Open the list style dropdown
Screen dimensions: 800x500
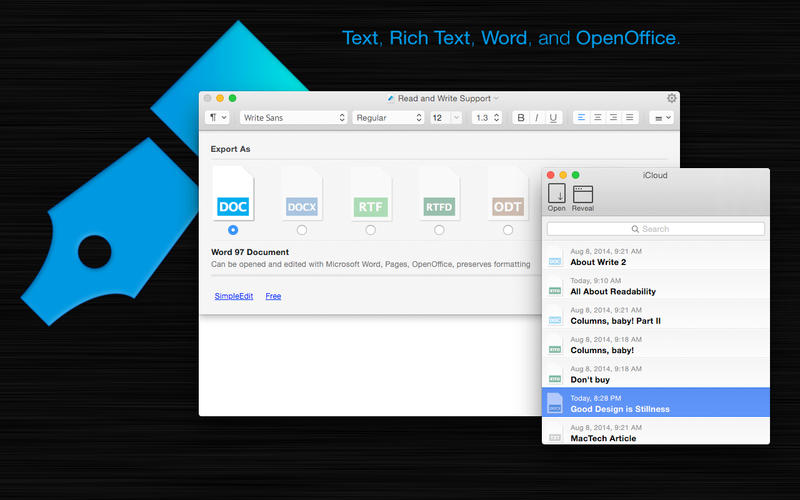pos(661,117)
